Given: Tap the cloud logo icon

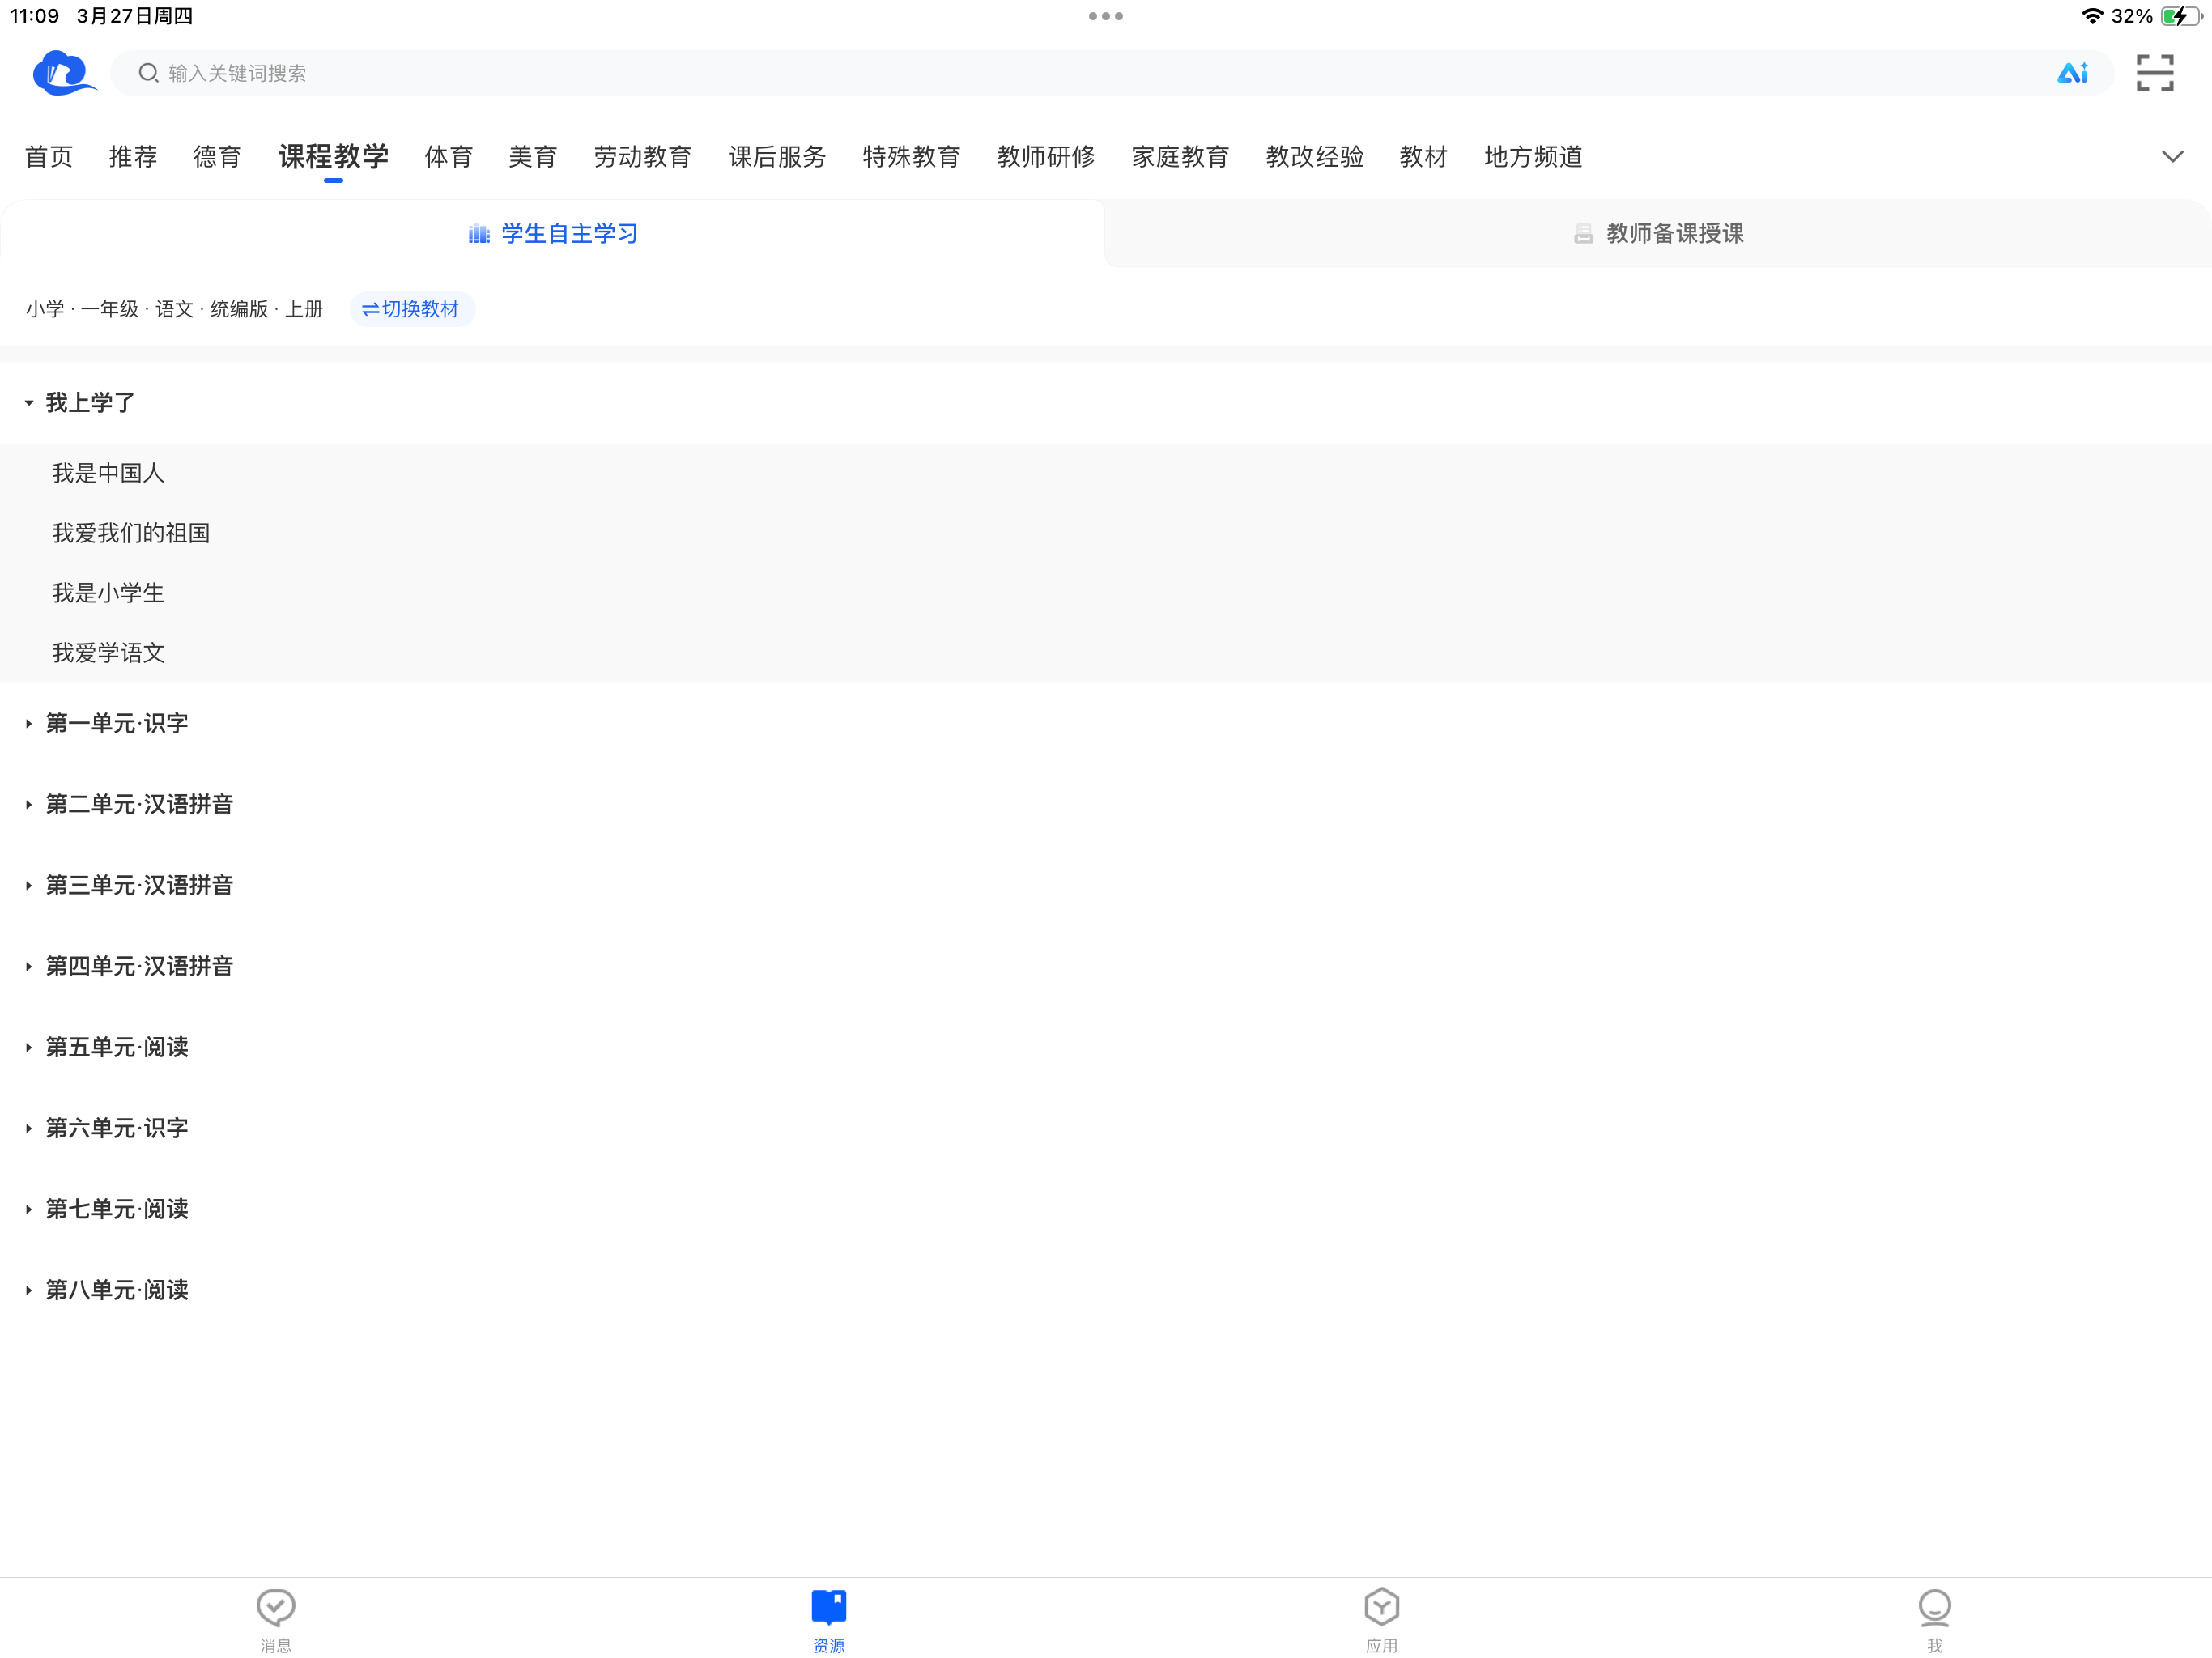Looking at the screenshot, I should pyautogui.click(x=64, y=72).
